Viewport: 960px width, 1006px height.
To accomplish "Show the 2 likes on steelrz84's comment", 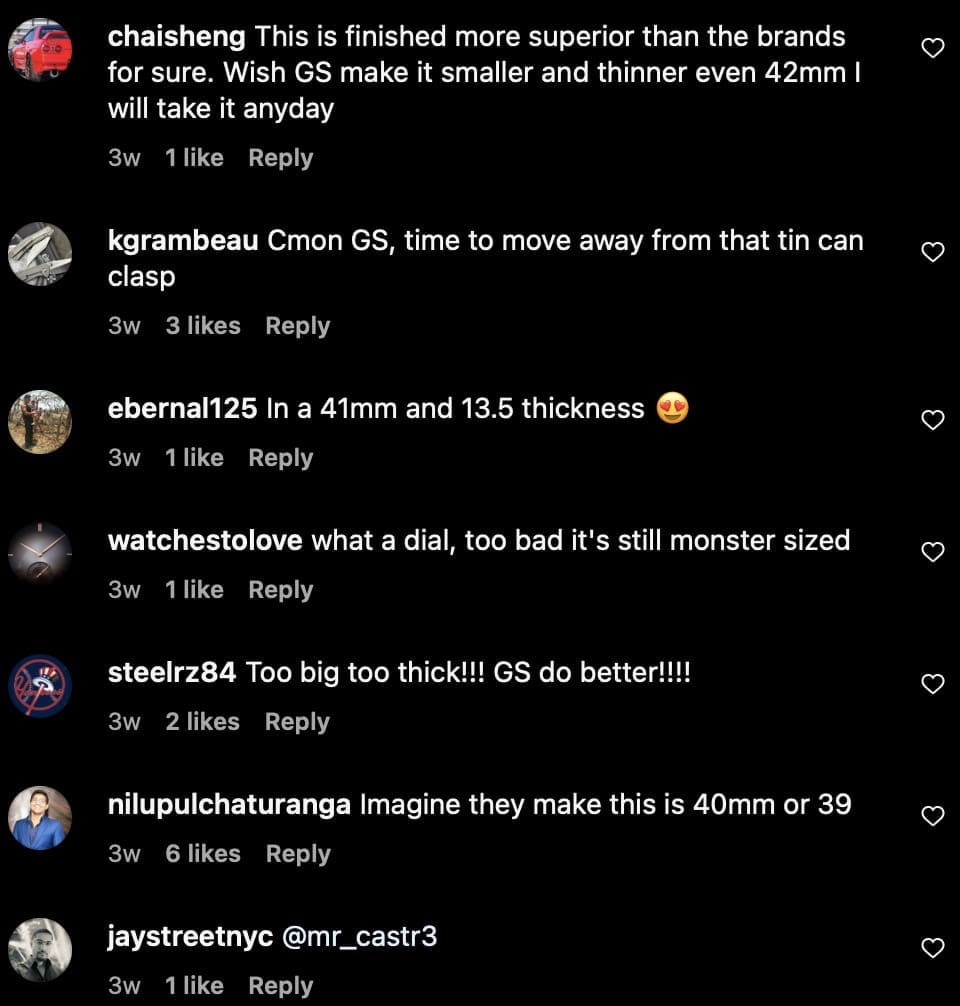I will click(203, 722).
